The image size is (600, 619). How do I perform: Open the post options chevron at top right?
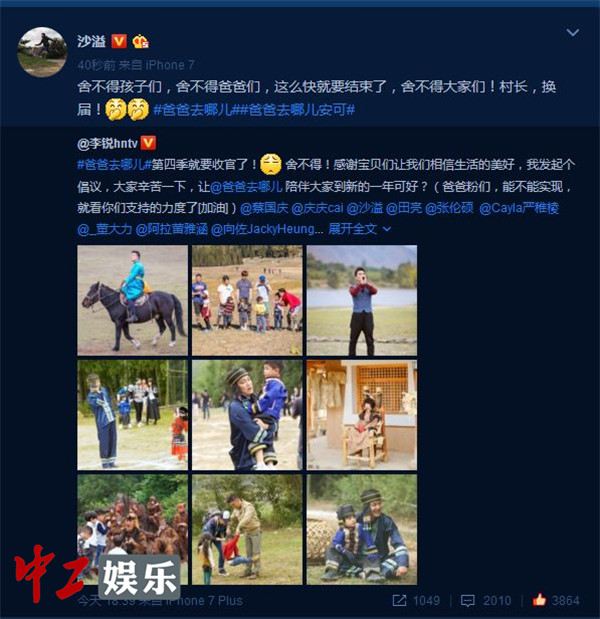click(x=572, y=32)
